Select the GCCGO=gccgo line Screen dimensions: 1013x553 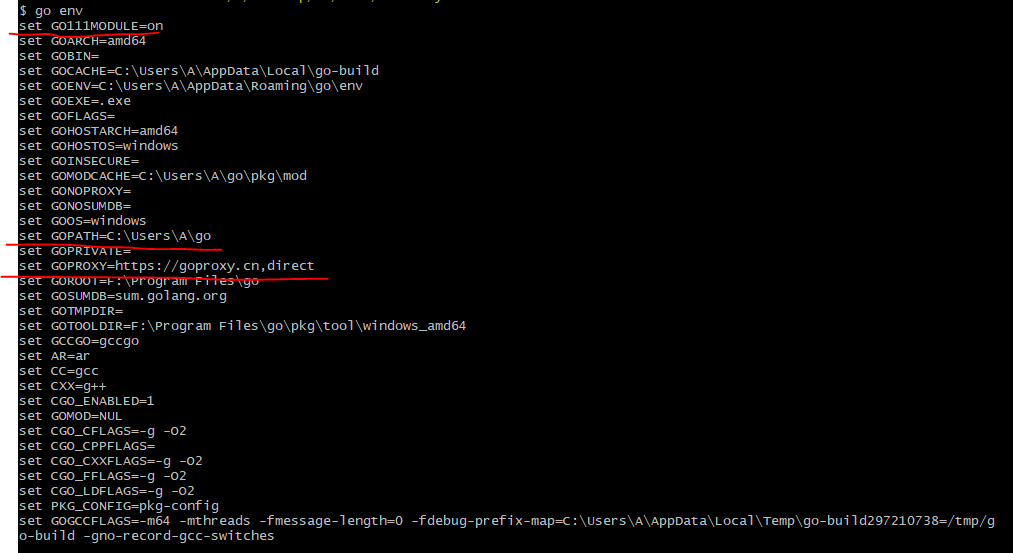(78, 340)
